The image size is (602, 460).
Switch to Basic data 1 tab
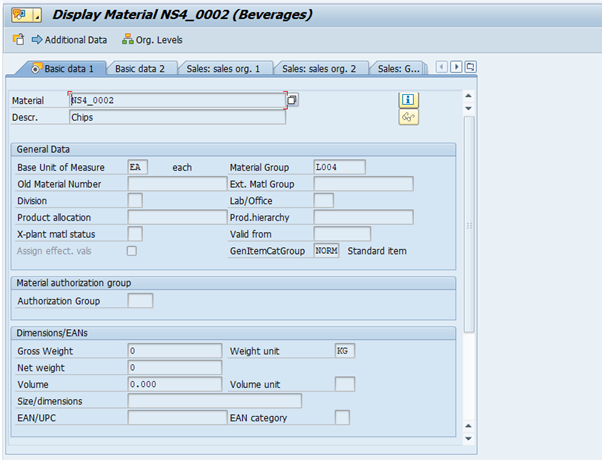63,69
